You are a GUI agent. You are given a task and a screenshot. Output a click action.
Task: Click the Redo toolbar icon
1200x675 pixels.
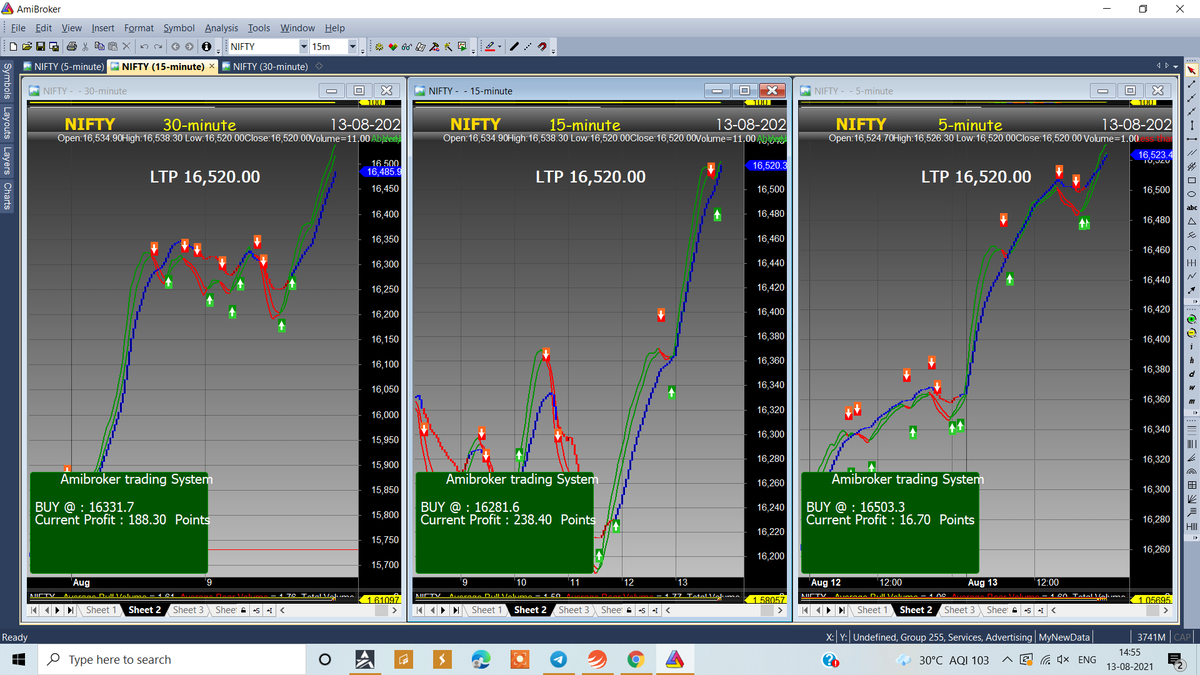(x=158, y=46)
